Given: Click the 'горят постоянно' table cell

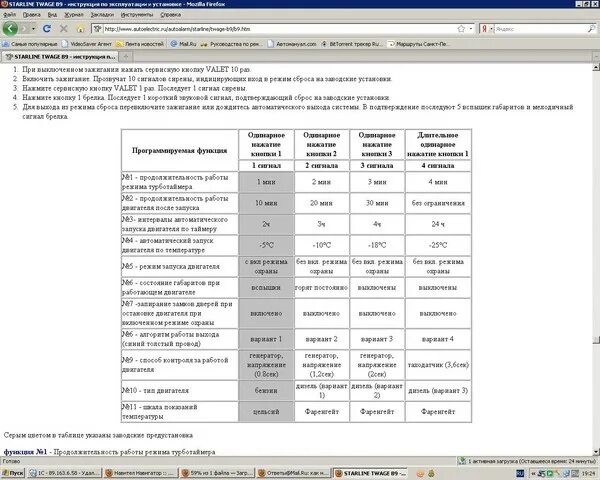Looking at the screenshot, I should coord(321,287).
